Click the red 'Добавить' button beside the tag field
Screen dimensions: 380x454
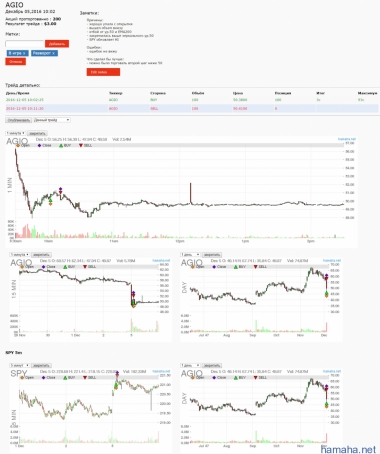57,44
